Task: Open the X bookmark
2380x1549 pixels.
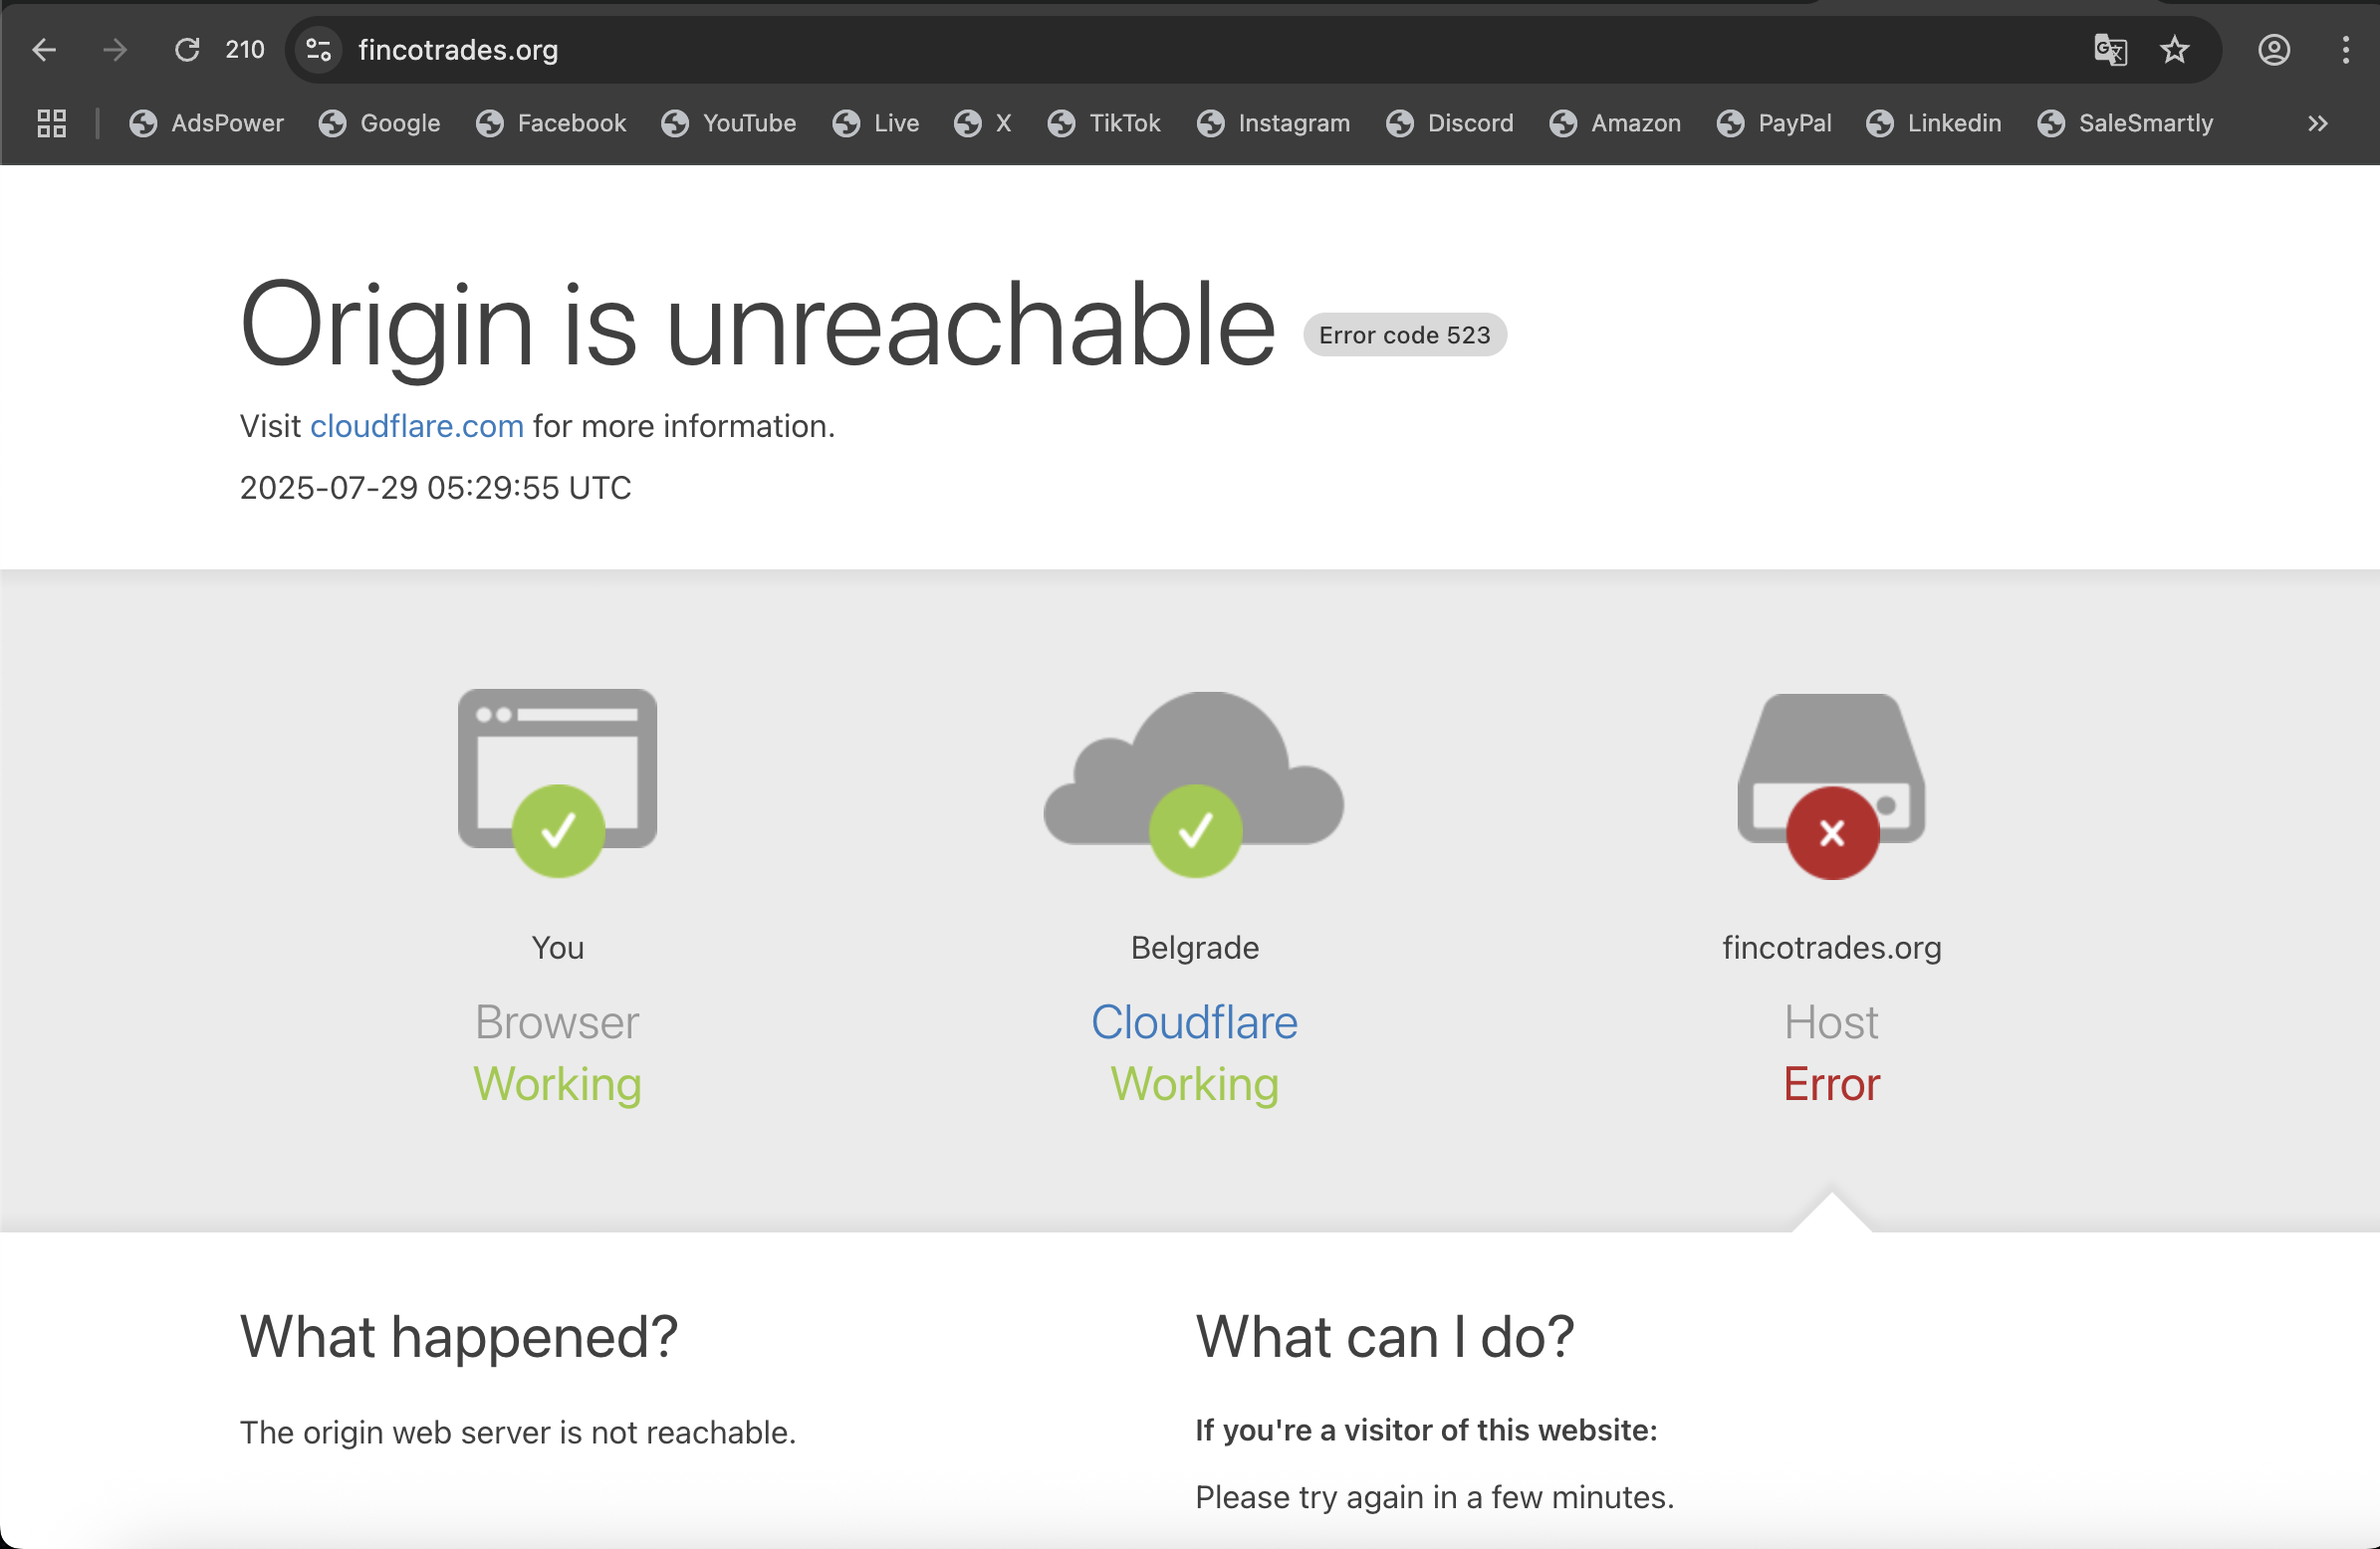Action: pyautogui.click(x=983, y=123)
